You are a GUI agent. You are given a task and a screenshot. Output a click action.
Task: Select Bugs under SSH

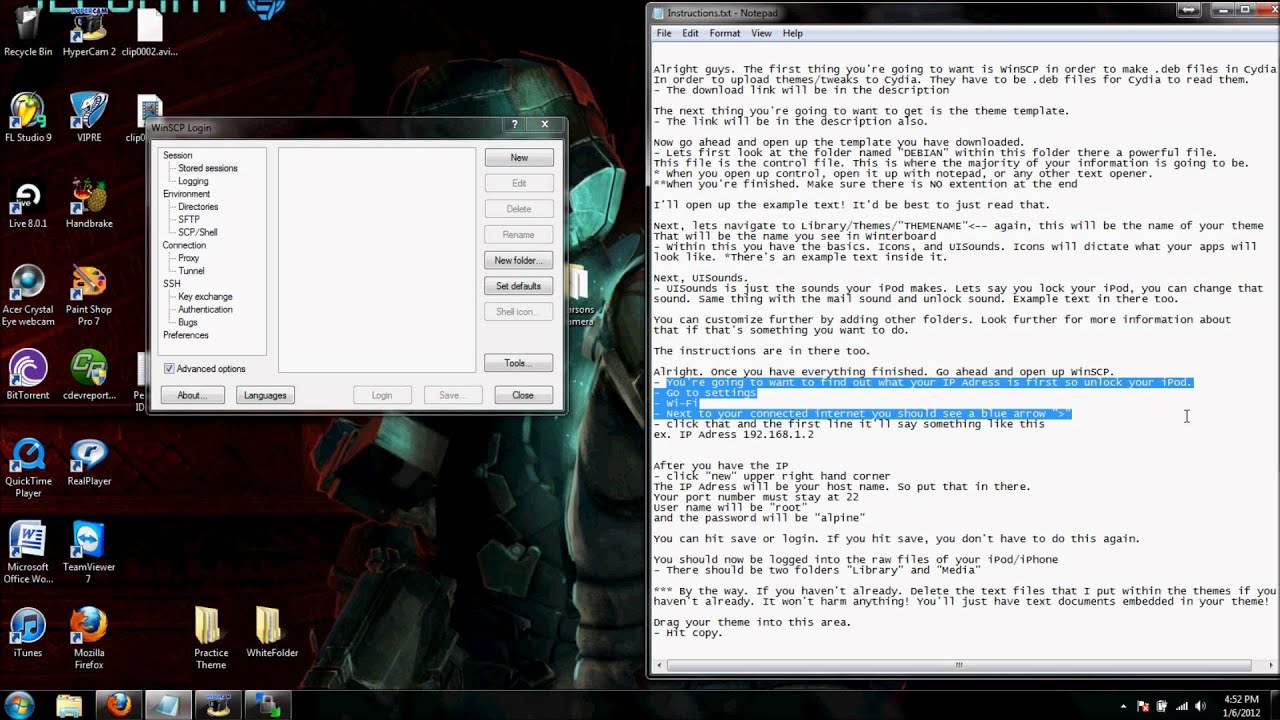pyautogui.click(x=188, y=322)
